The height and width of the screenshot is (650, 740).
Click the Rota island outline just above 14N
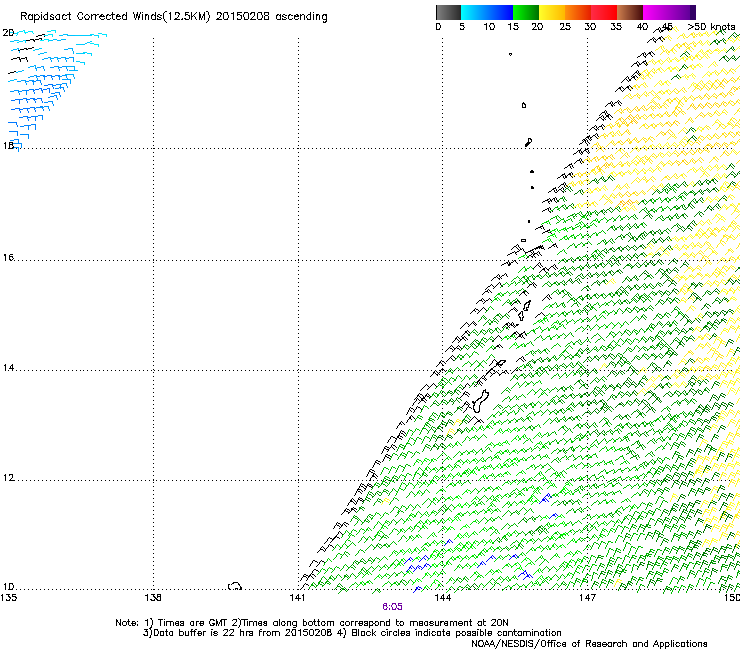[500, 363]
